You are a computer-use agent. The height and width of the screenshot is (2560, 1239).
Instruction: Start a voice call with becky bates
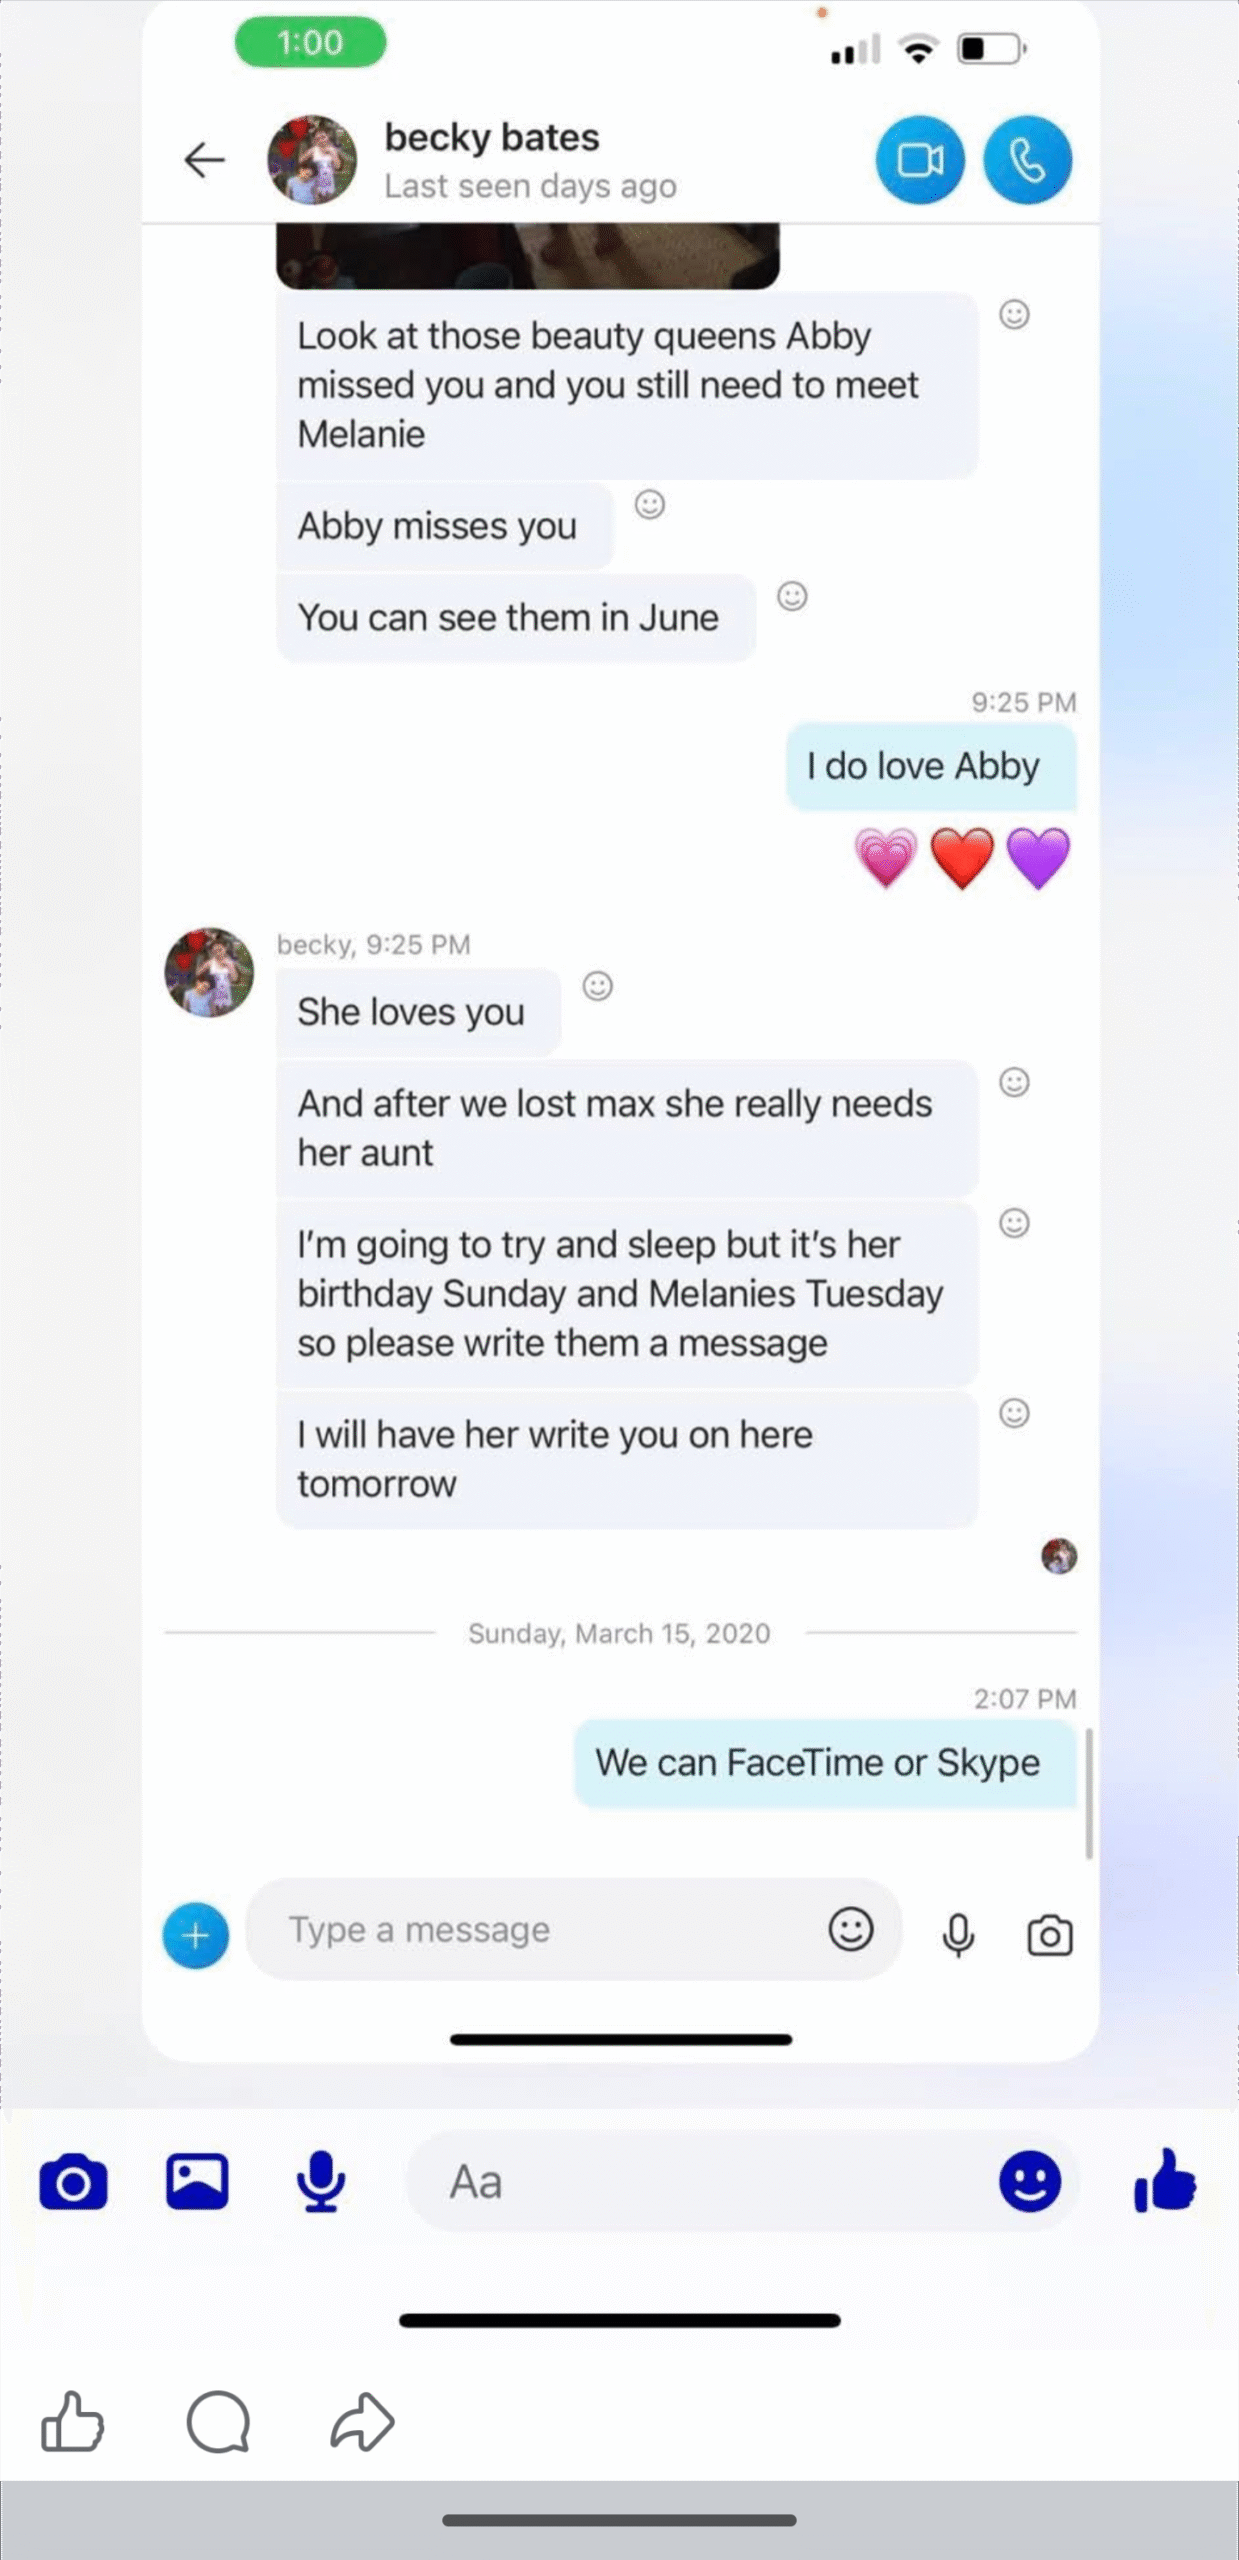pyautogui.click(x=1027, y=160)
